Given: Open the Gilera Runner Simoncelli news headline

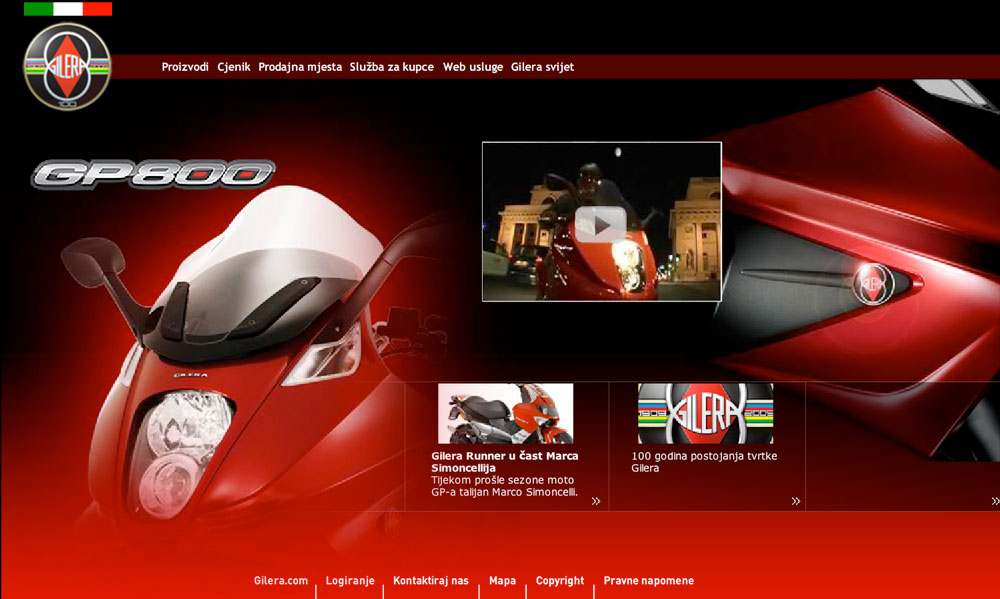Looking at the screenshot, I should 504,461.
